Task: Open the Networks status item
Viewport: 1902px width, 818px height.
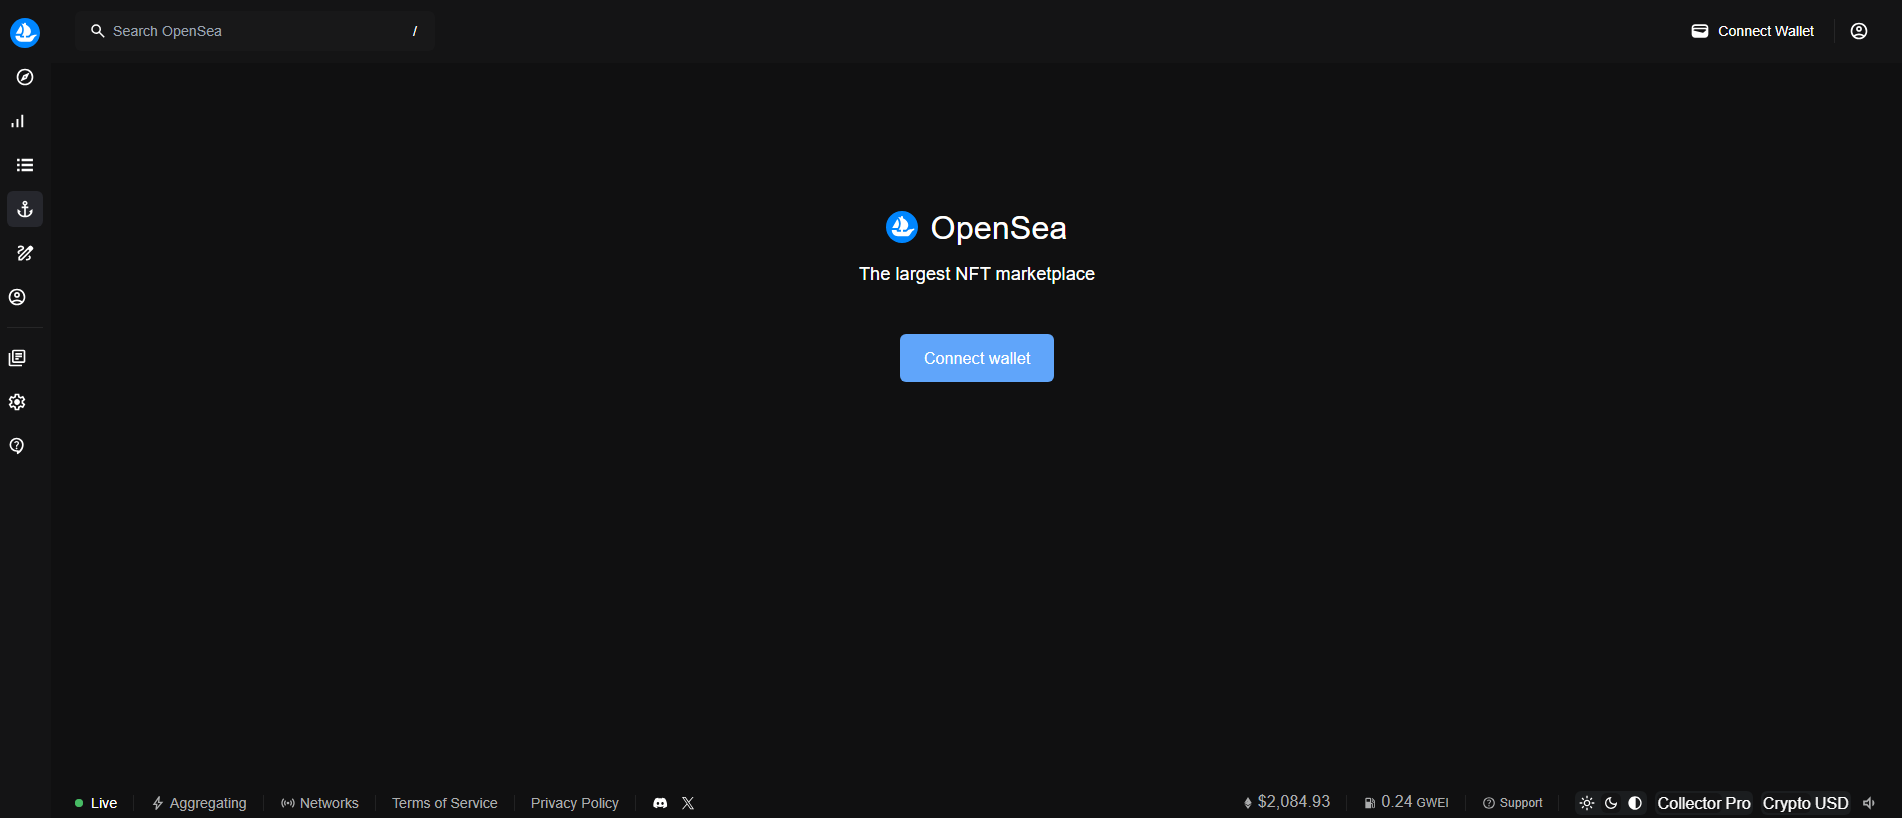Action: (320, 803)
